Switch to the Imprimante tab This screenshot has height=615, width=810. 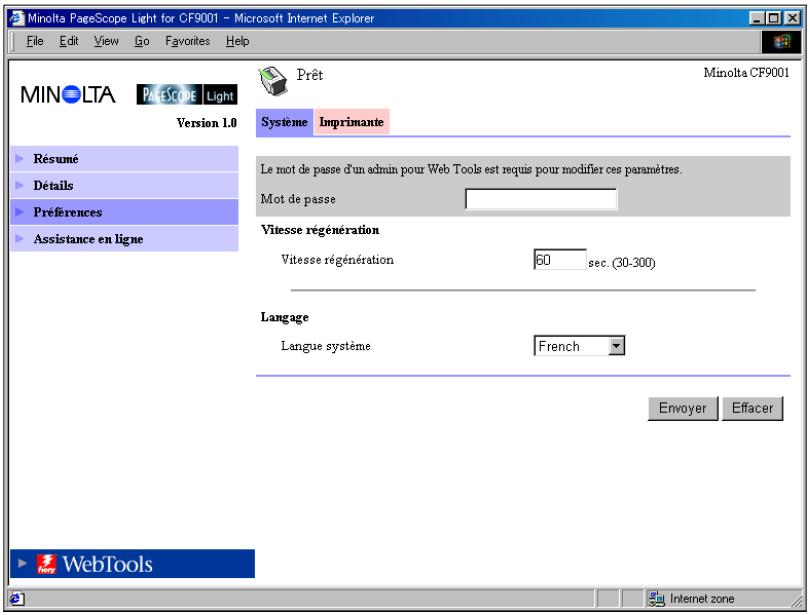351,122
